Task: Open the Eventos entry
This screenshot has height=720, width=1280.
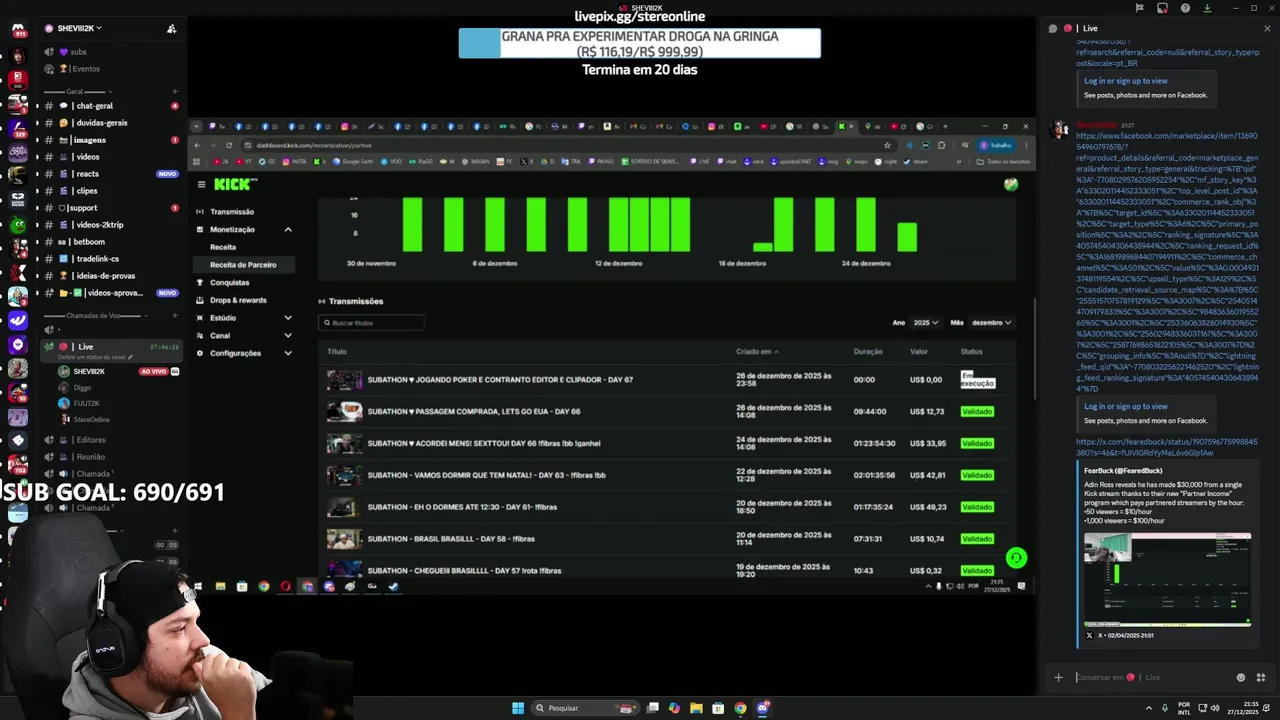Action: [110, 69]
